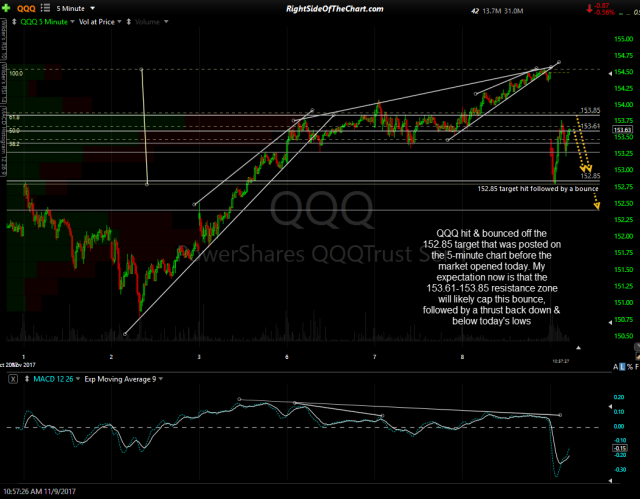Click the QQQ analysis text annotation
This screenshot has height=499, width=640.
point(491,277)
